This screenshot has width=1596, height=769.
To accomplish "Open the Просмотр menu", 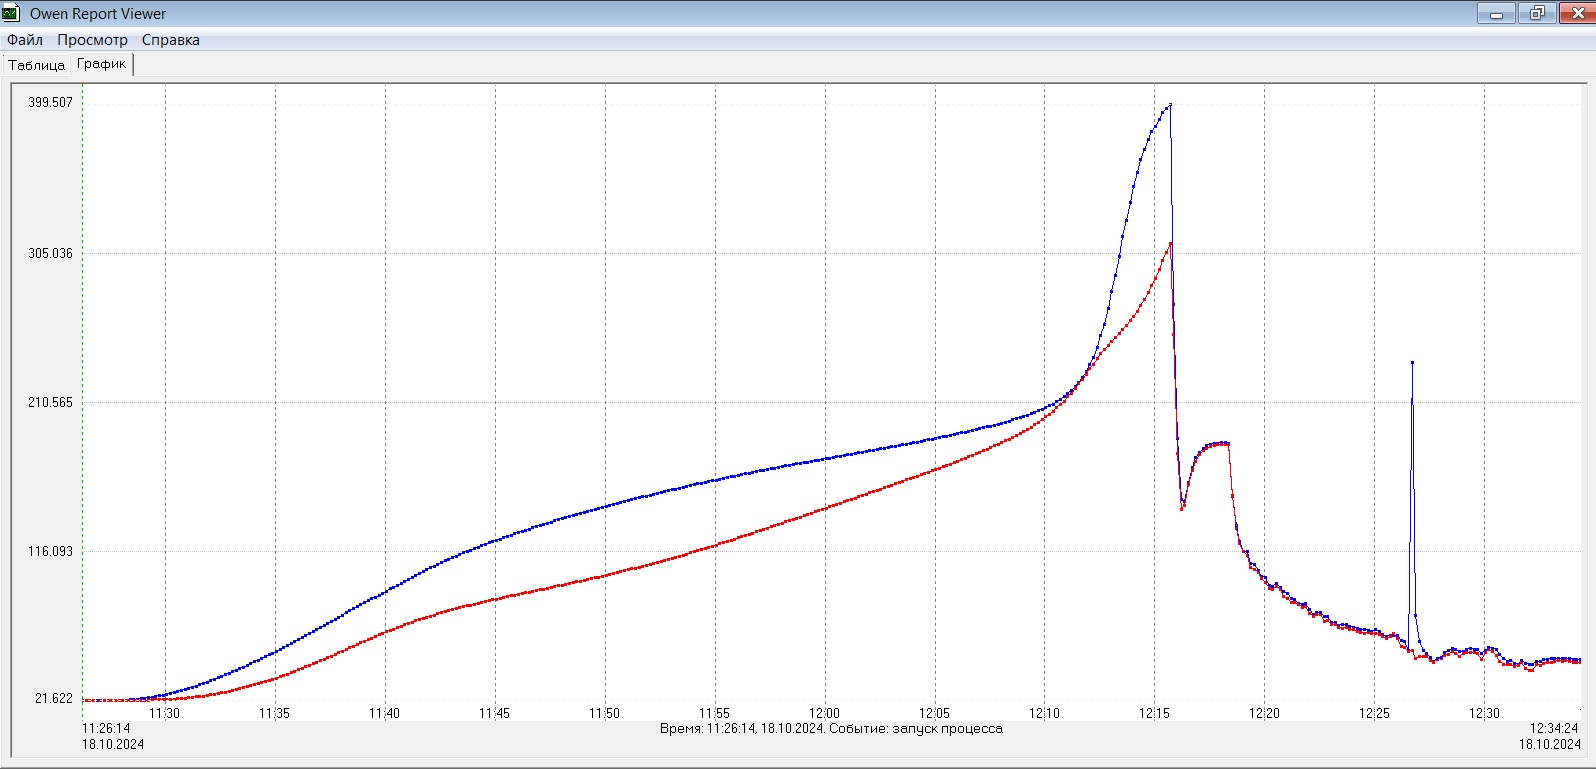I will pyautogui.click(x=92, y=40).
